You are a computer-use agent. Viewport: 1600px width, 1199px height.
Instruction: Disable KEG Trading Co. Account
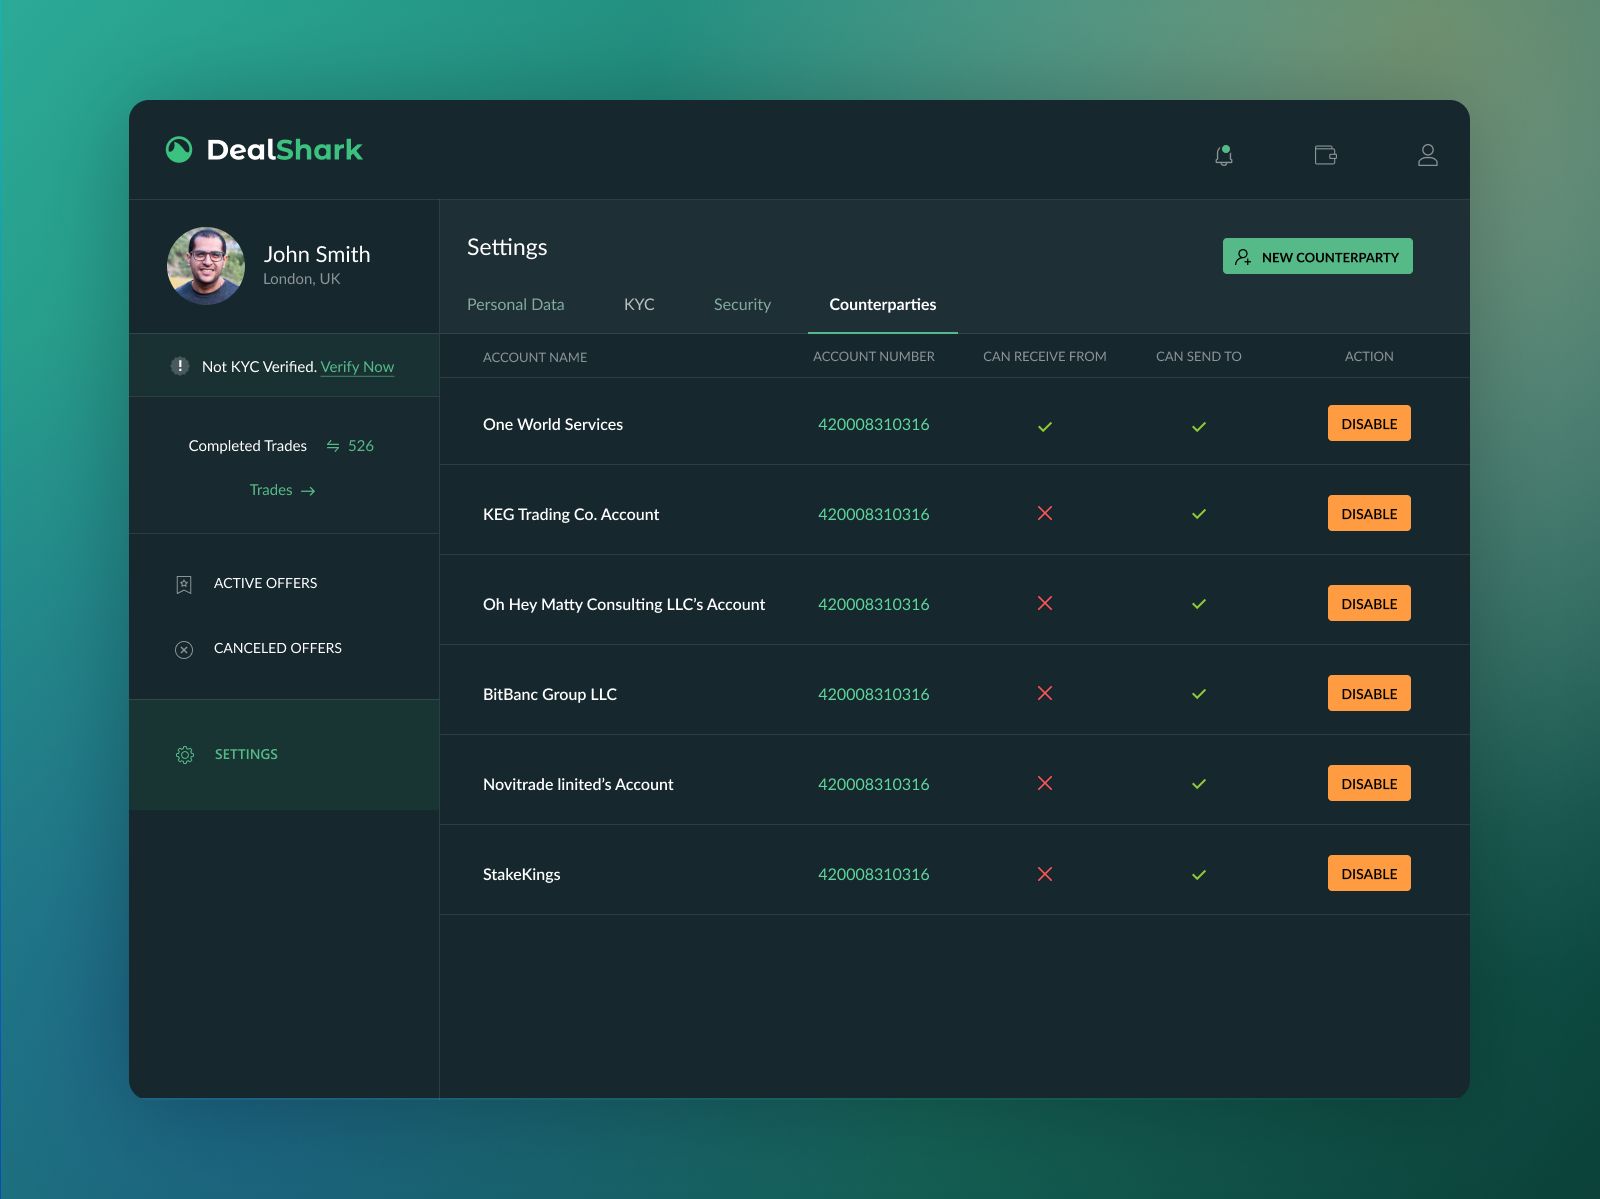[x=1369, y=513]
